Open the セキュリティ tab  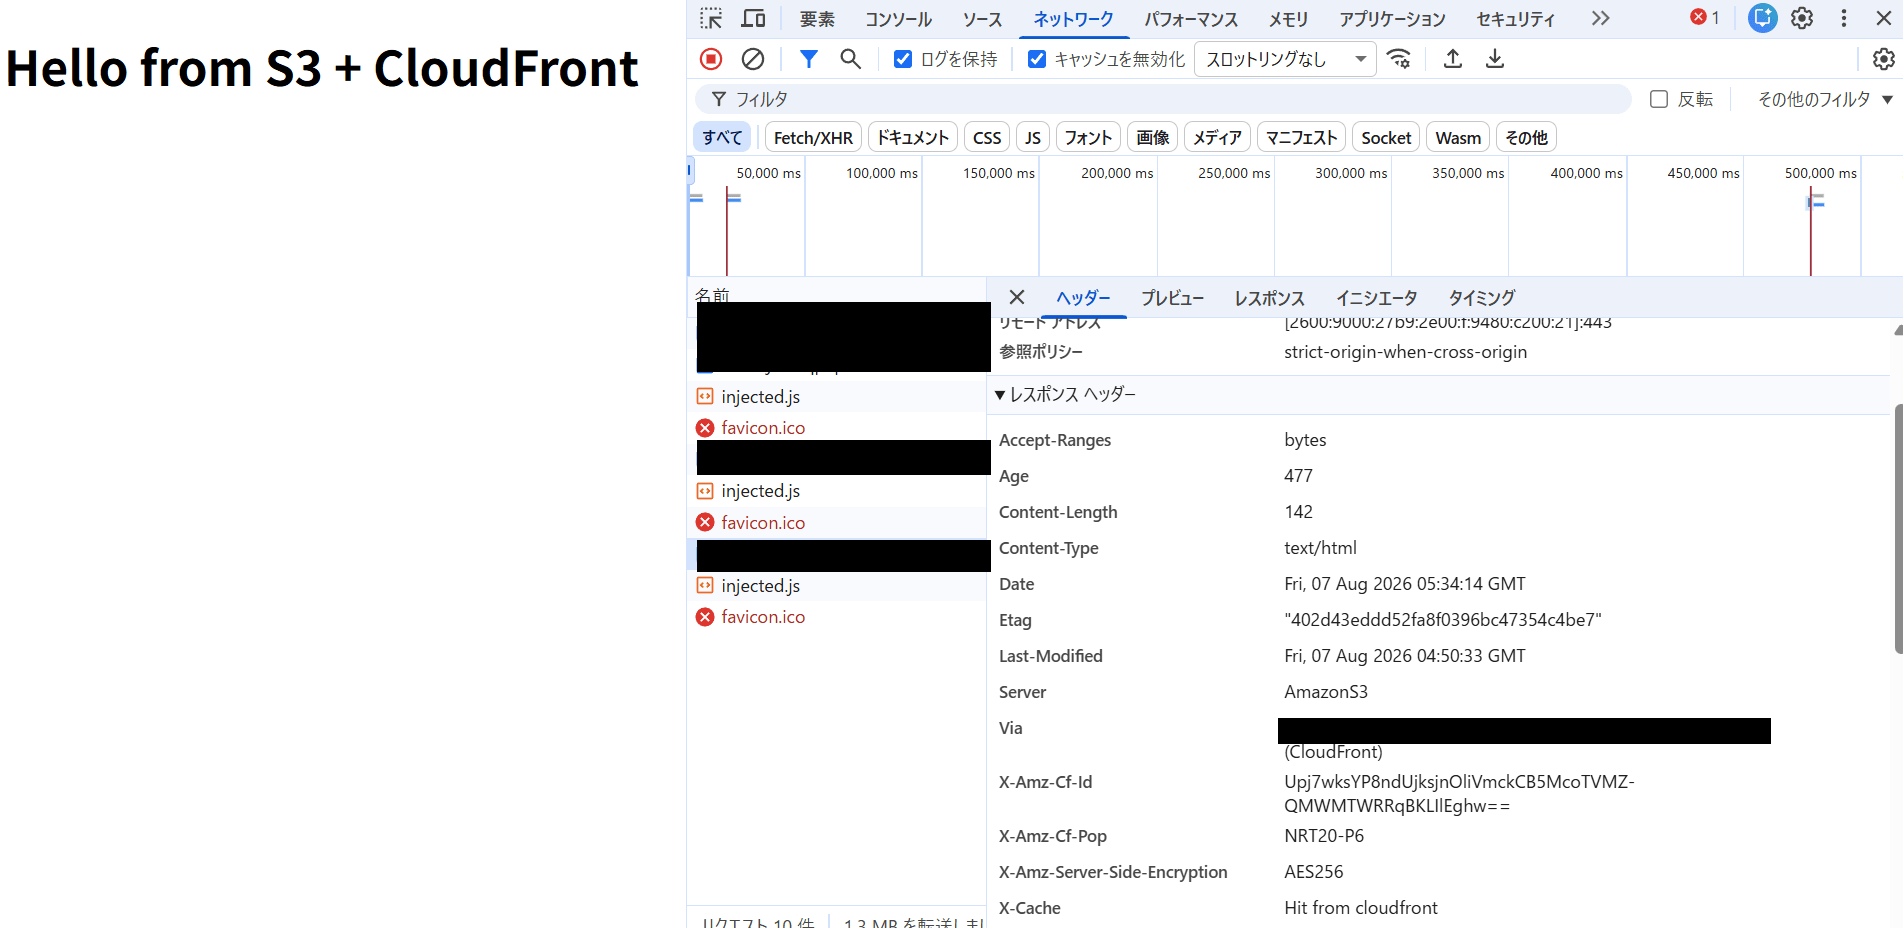(1516, 19)
